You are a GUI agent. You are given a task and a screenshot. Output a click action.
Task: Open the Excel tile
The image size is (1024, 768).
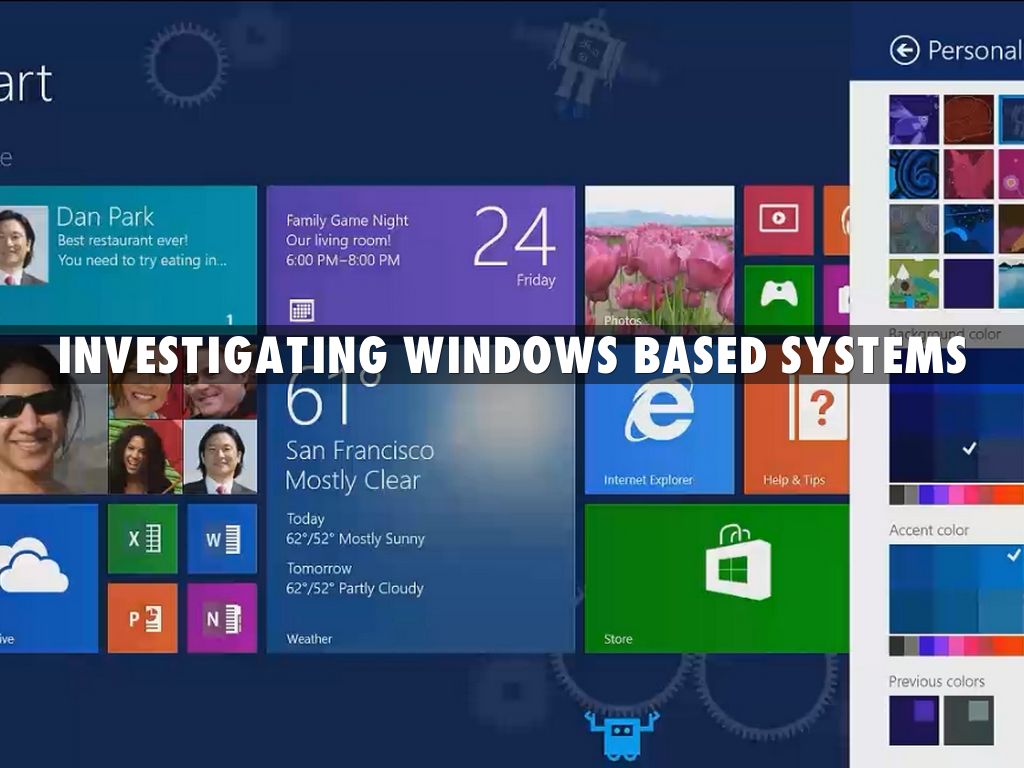[x=142, y=538]
